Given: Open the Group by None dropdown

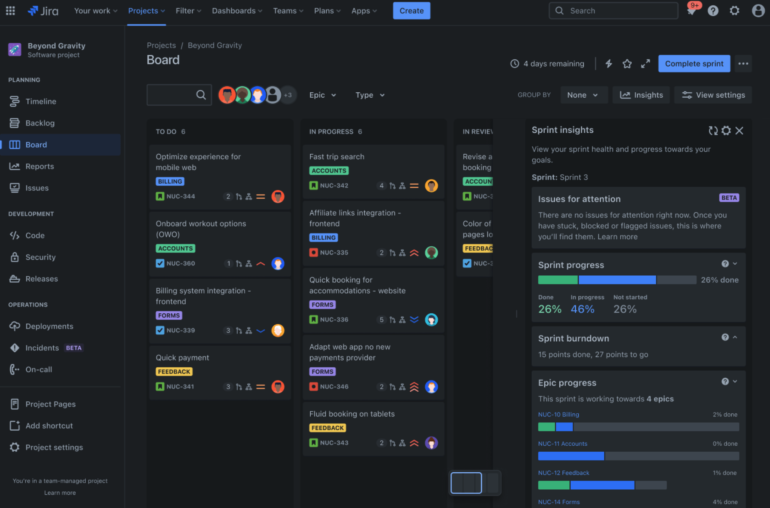Looking at the screenshot, I should click(583, 95).
